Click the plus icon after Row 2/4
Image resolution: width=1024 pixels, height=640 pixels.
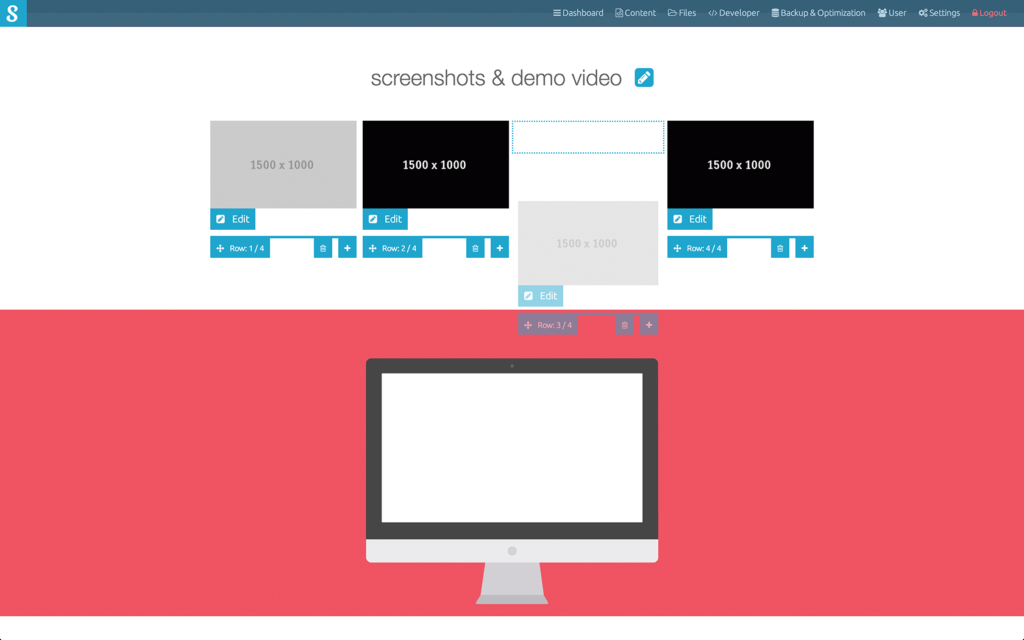coord(499,247)
